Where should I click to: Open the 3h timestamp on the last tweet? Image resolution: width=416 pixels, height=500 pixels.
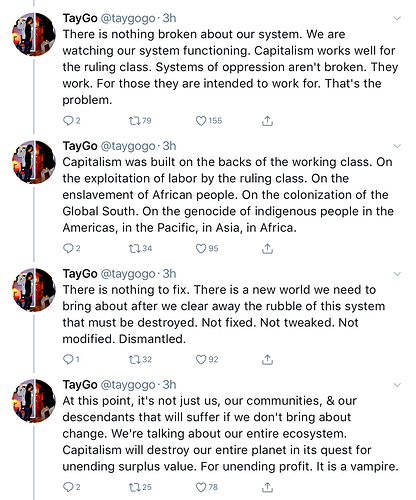169,385
